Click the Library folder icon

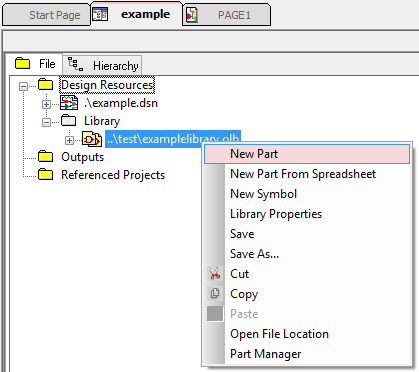[x=69, y=121]
